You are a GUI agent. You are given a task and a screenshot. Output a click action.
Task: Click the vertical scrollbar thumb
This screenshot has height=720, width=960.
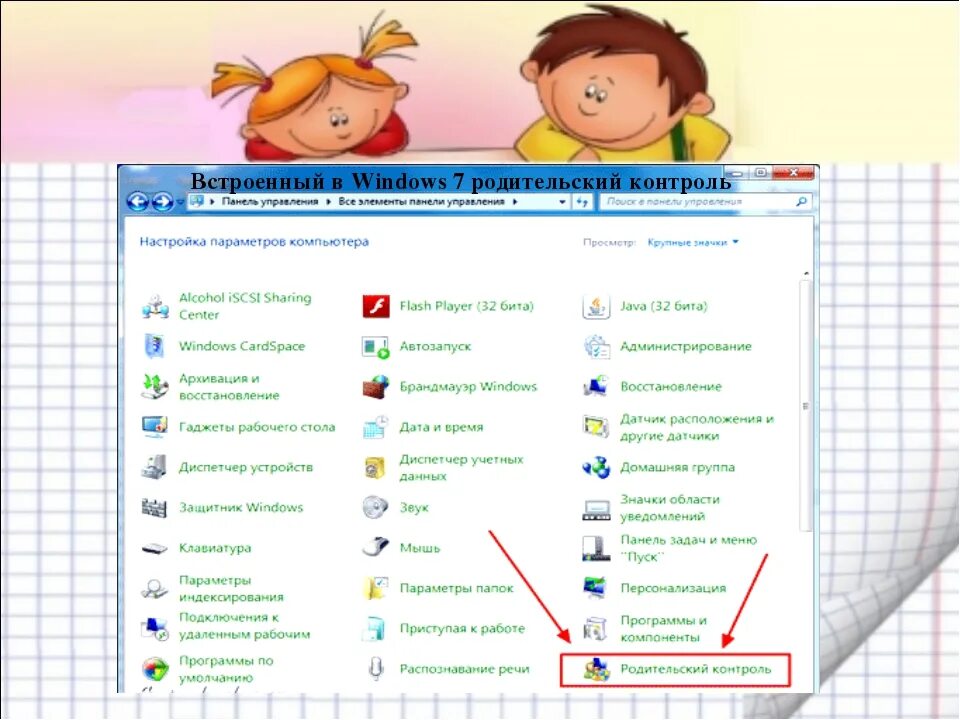pos(806,406)
